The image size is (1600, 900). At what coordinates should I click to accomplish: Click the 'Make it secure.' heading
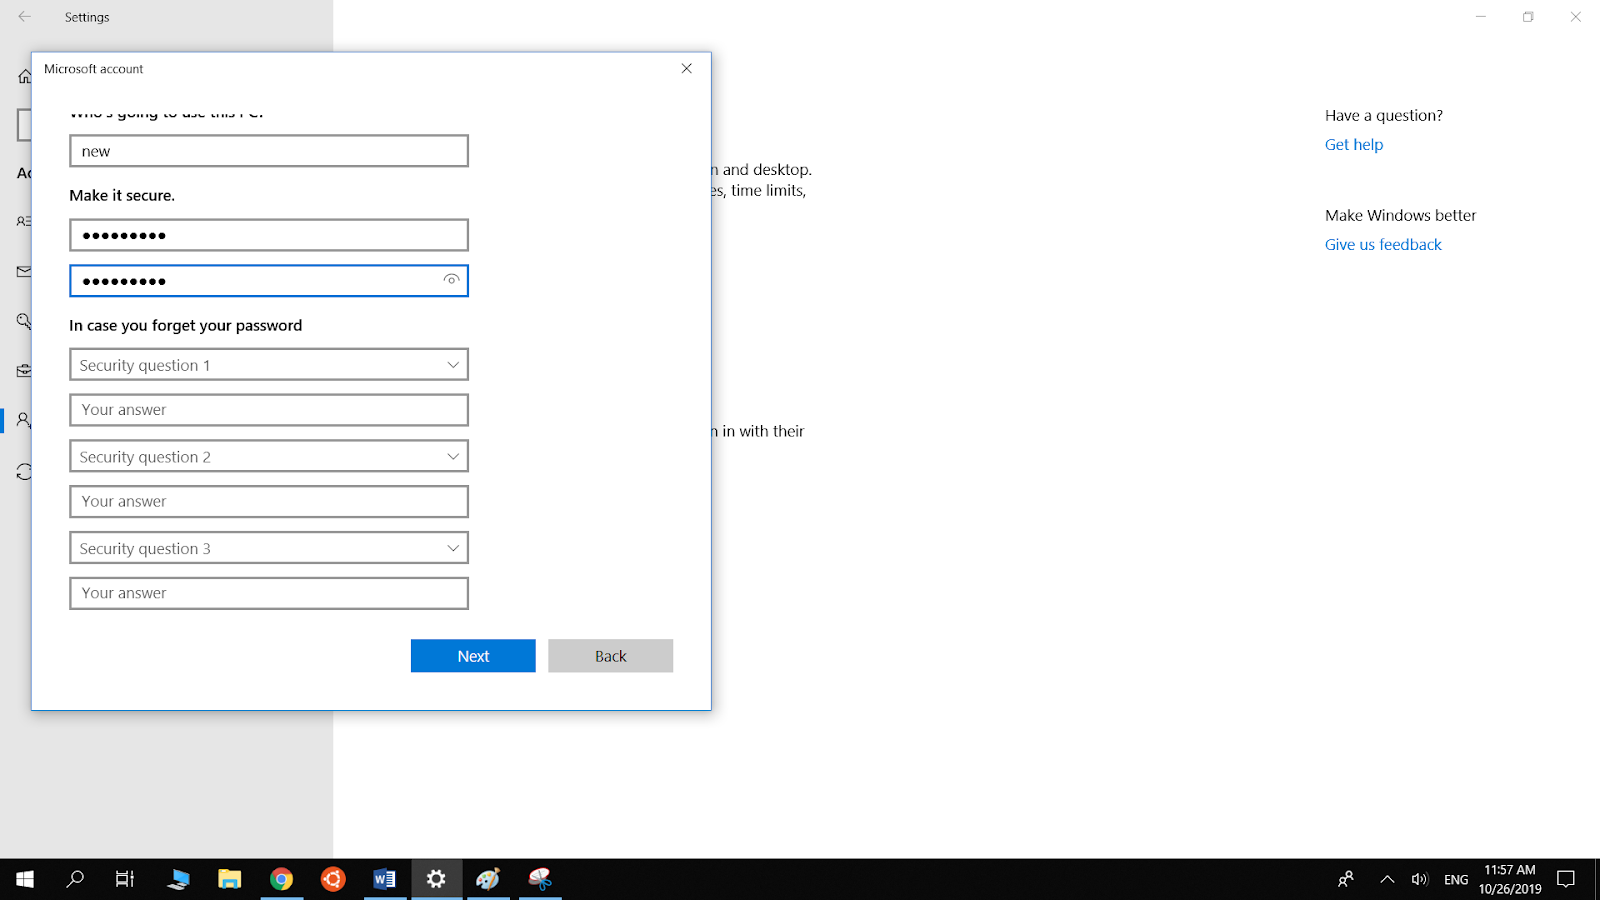point(122,195)
